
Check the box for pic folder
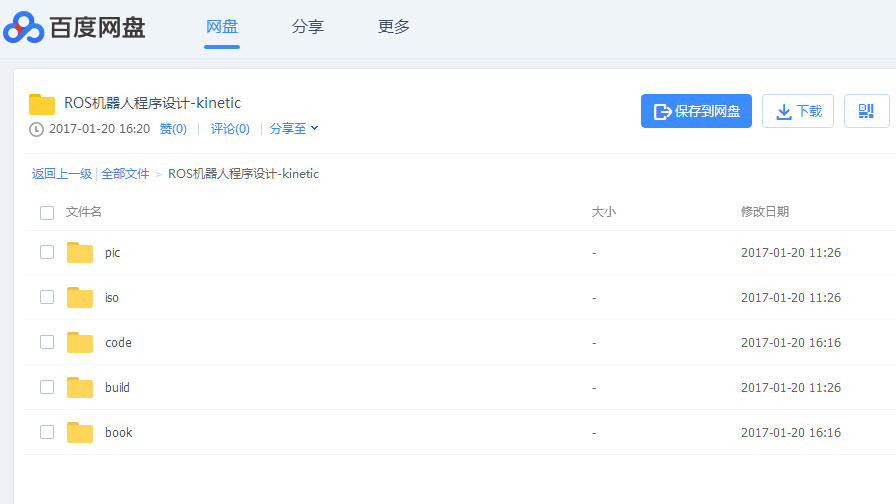pyautogui.click(x=47, y=252)
